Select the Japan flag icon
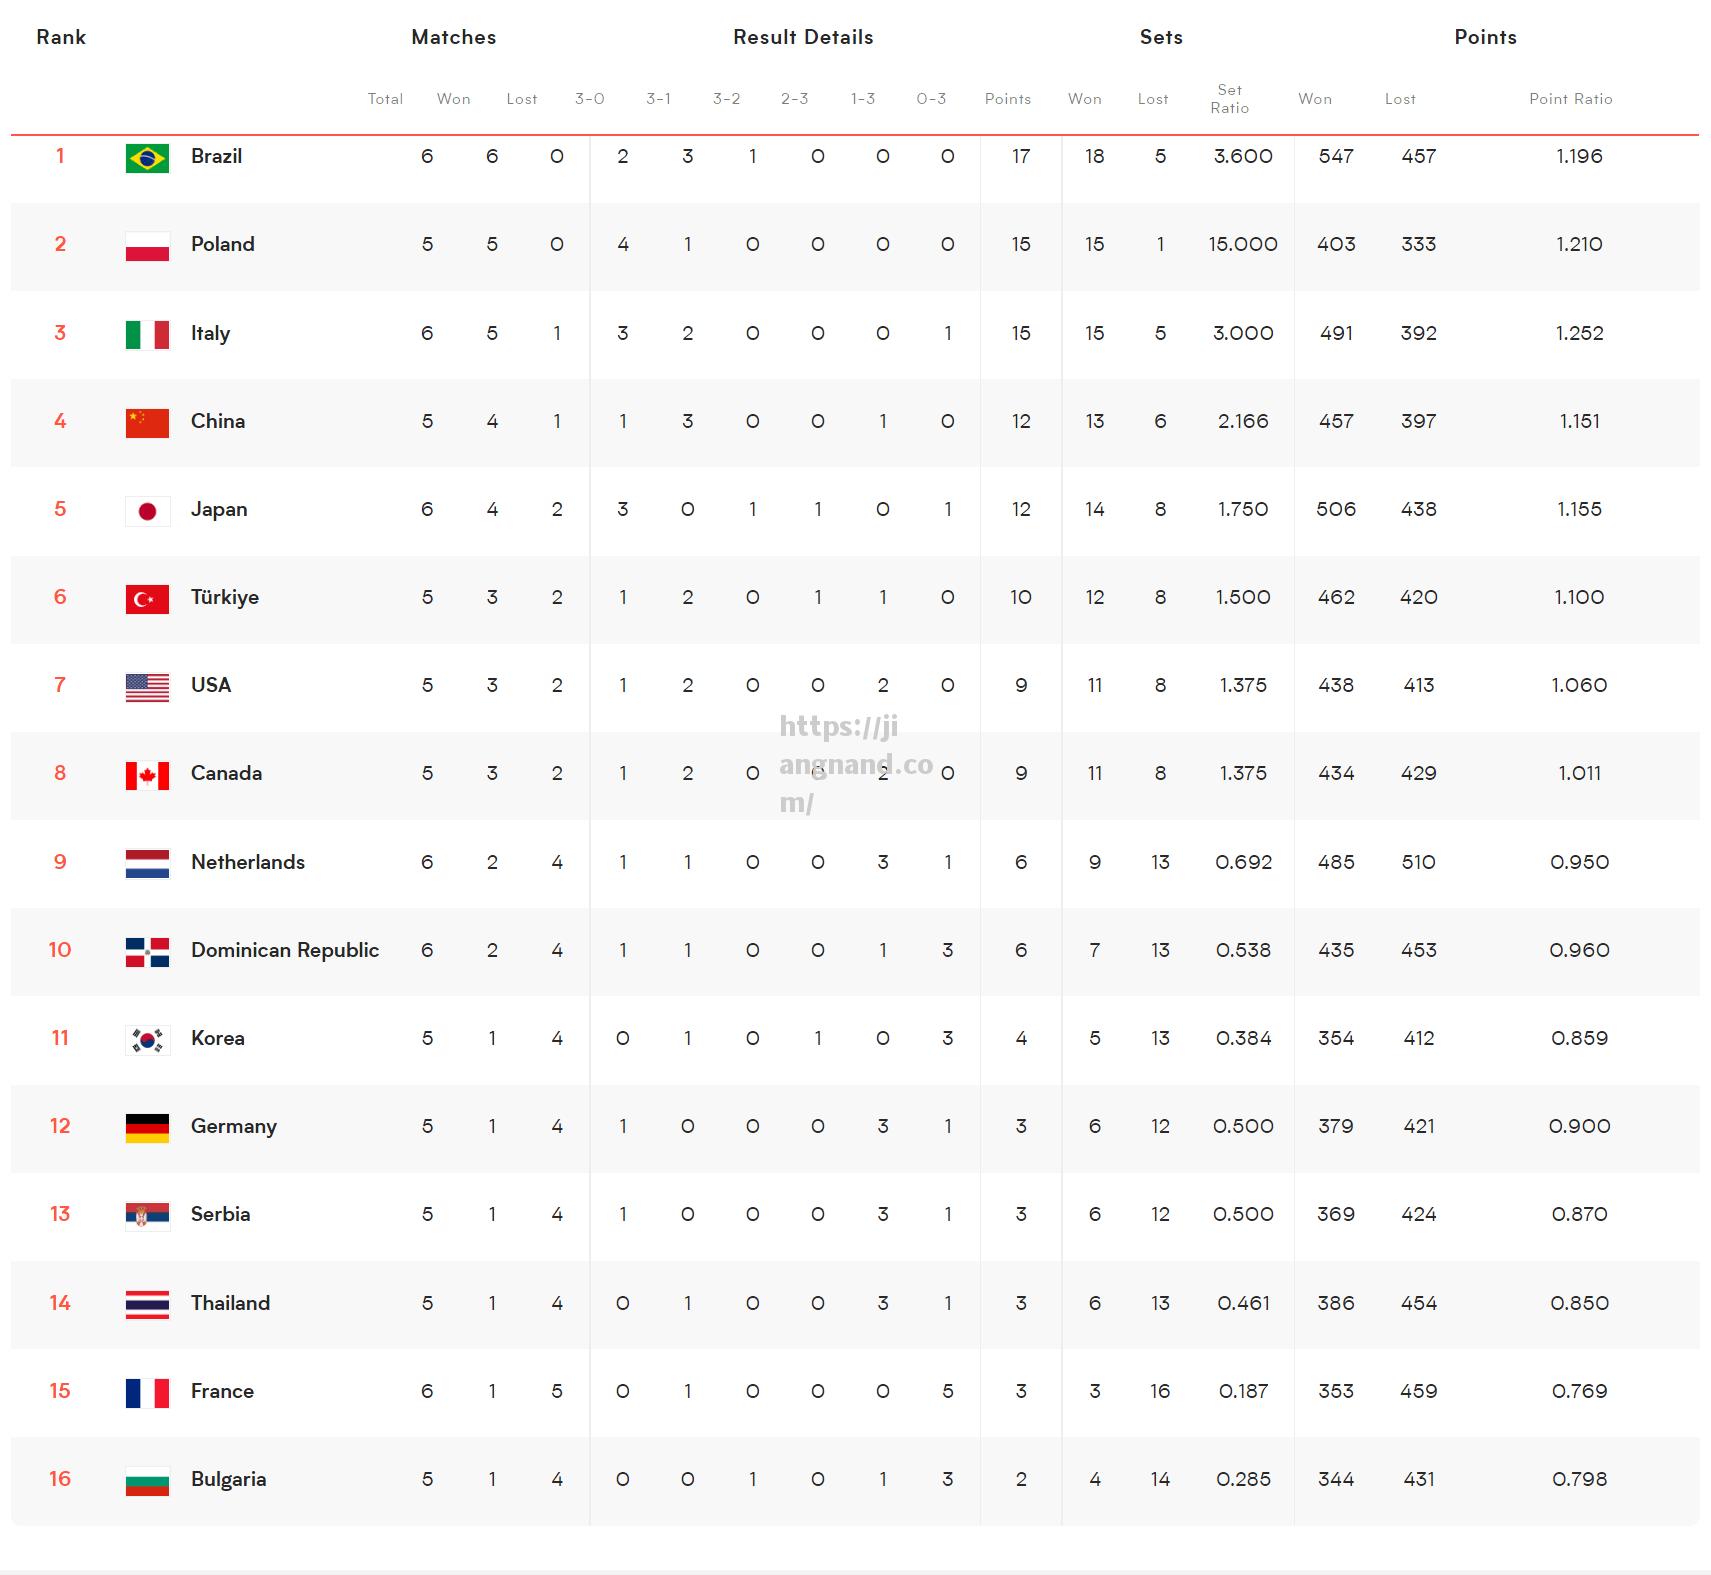The image size is (1711, 1575). [x=147, y=511]
